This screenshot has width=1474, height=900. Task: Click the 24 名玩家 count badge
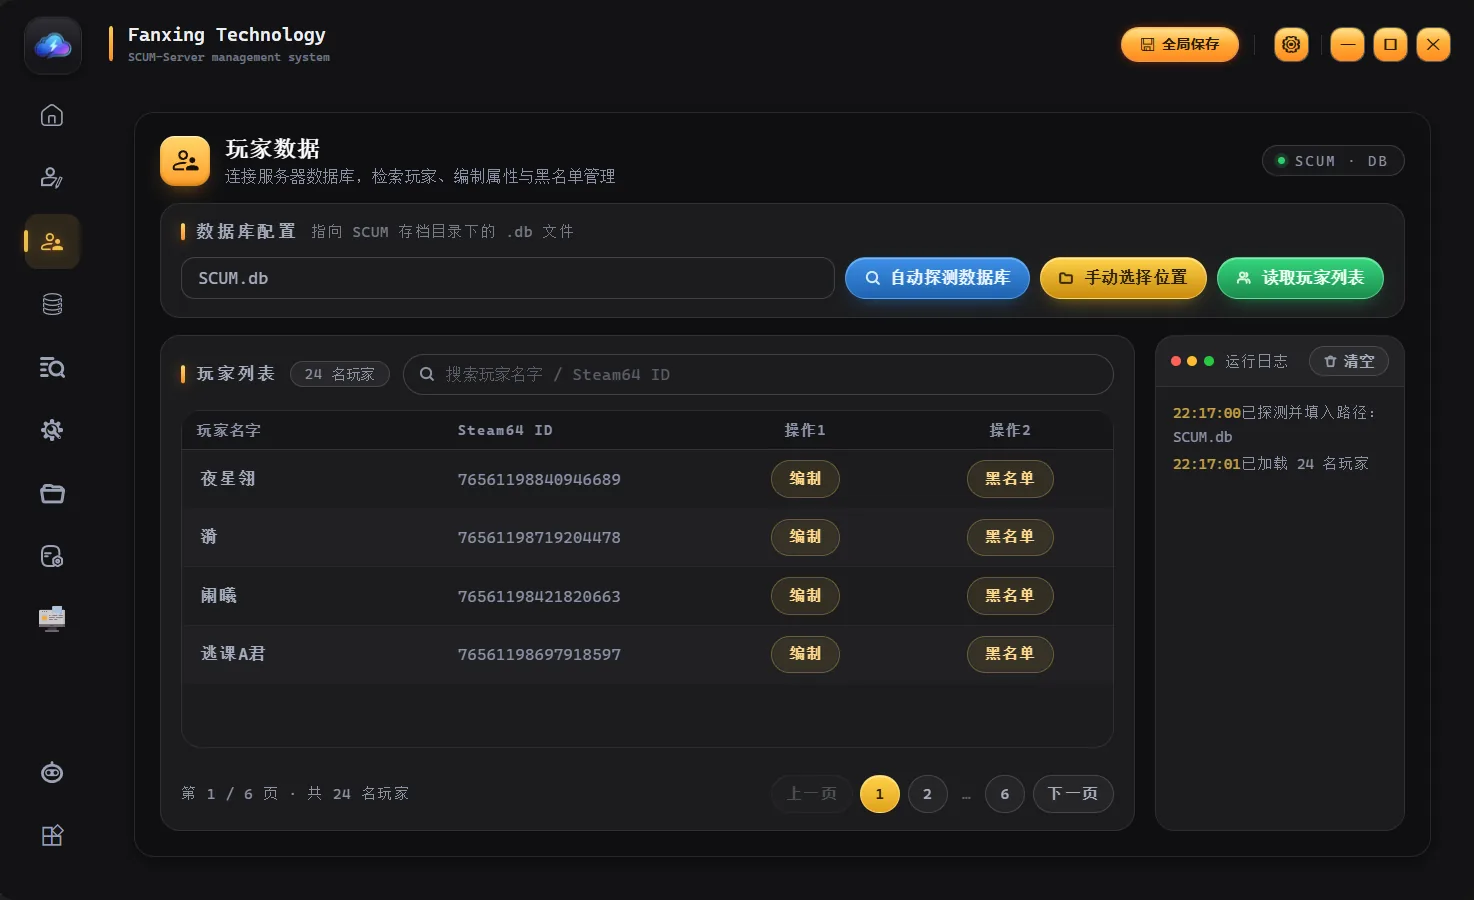point(340,374)
